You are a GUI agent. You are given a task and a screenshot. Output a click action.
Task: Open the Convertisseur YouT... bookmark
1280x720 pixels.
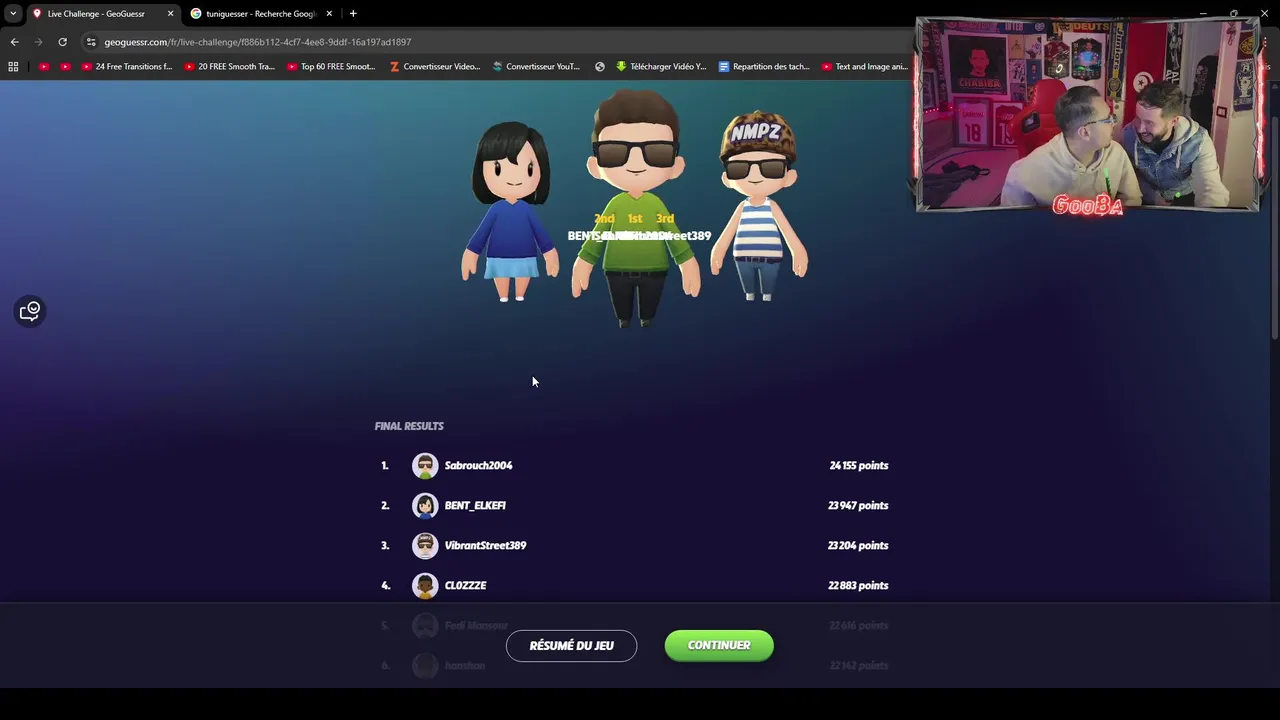tap(536, 67)
